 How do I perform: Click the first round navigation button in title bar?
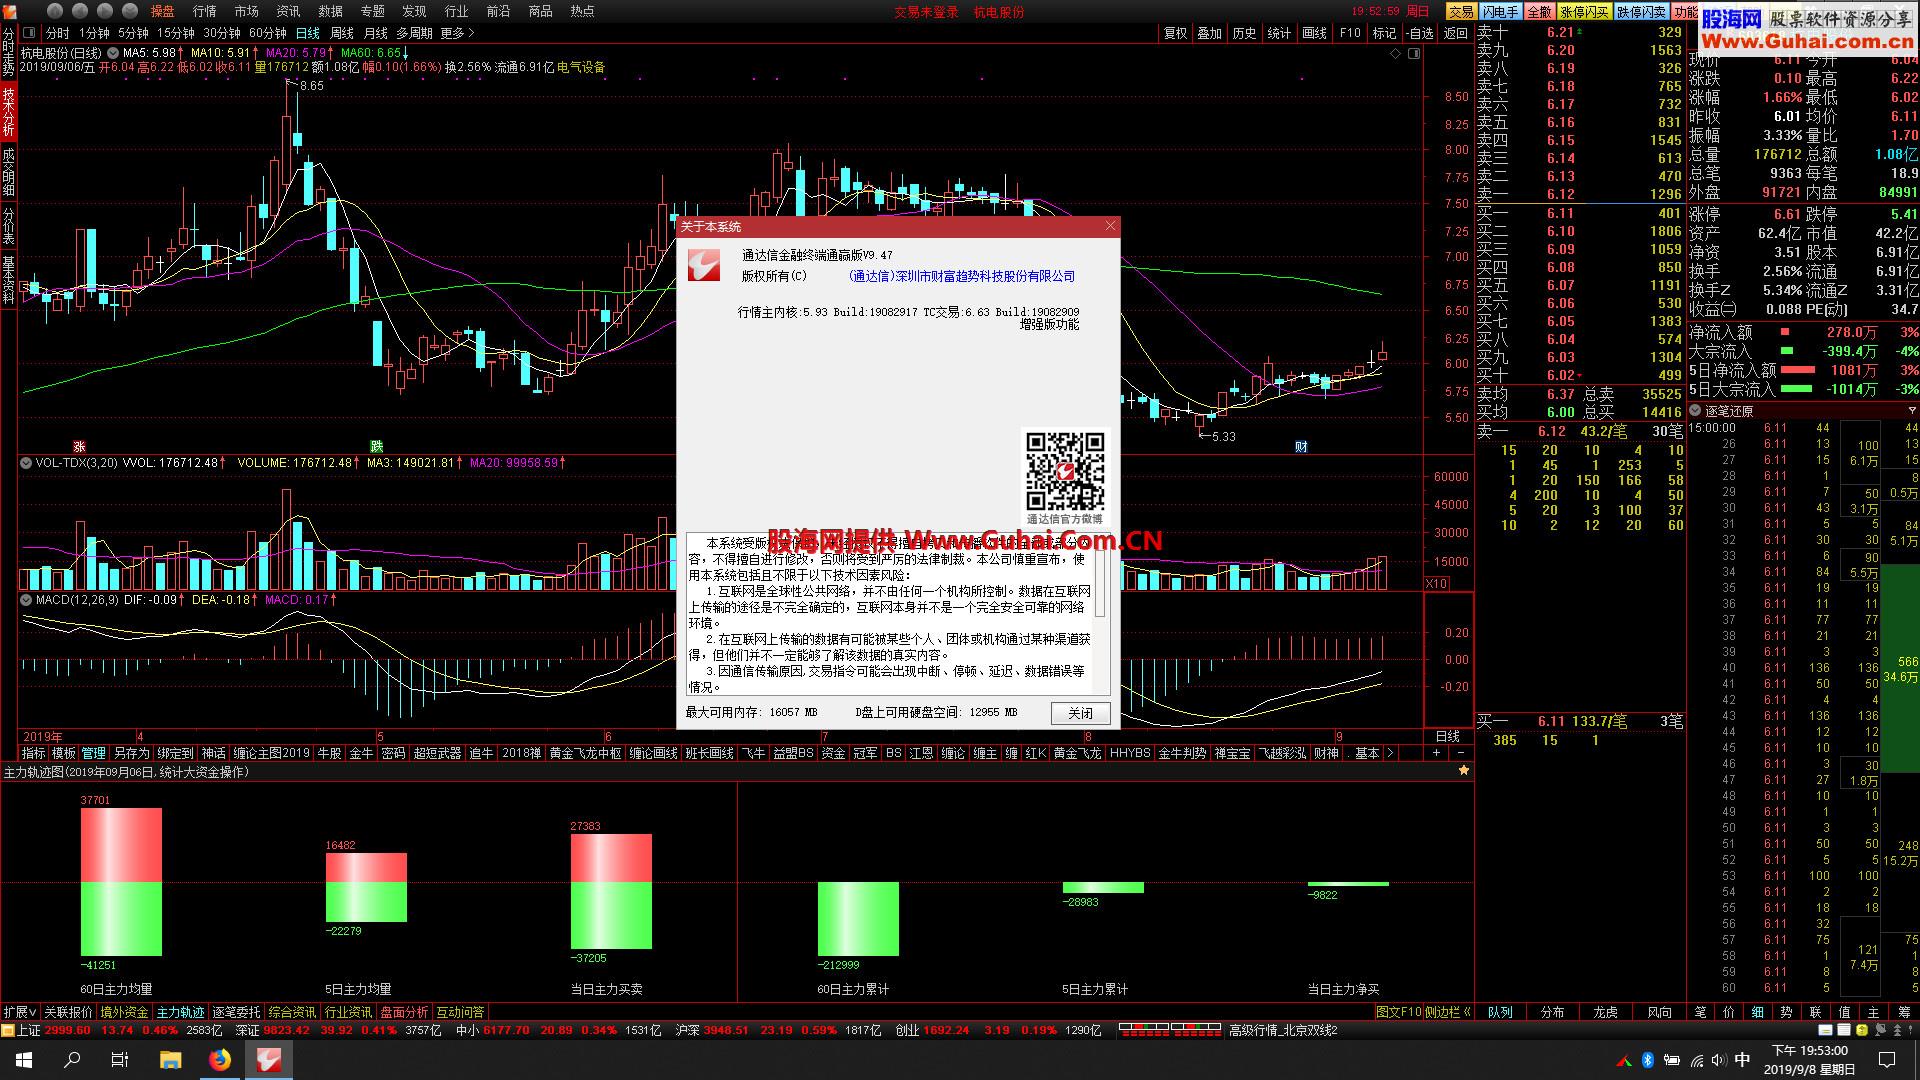pos(56,11)
